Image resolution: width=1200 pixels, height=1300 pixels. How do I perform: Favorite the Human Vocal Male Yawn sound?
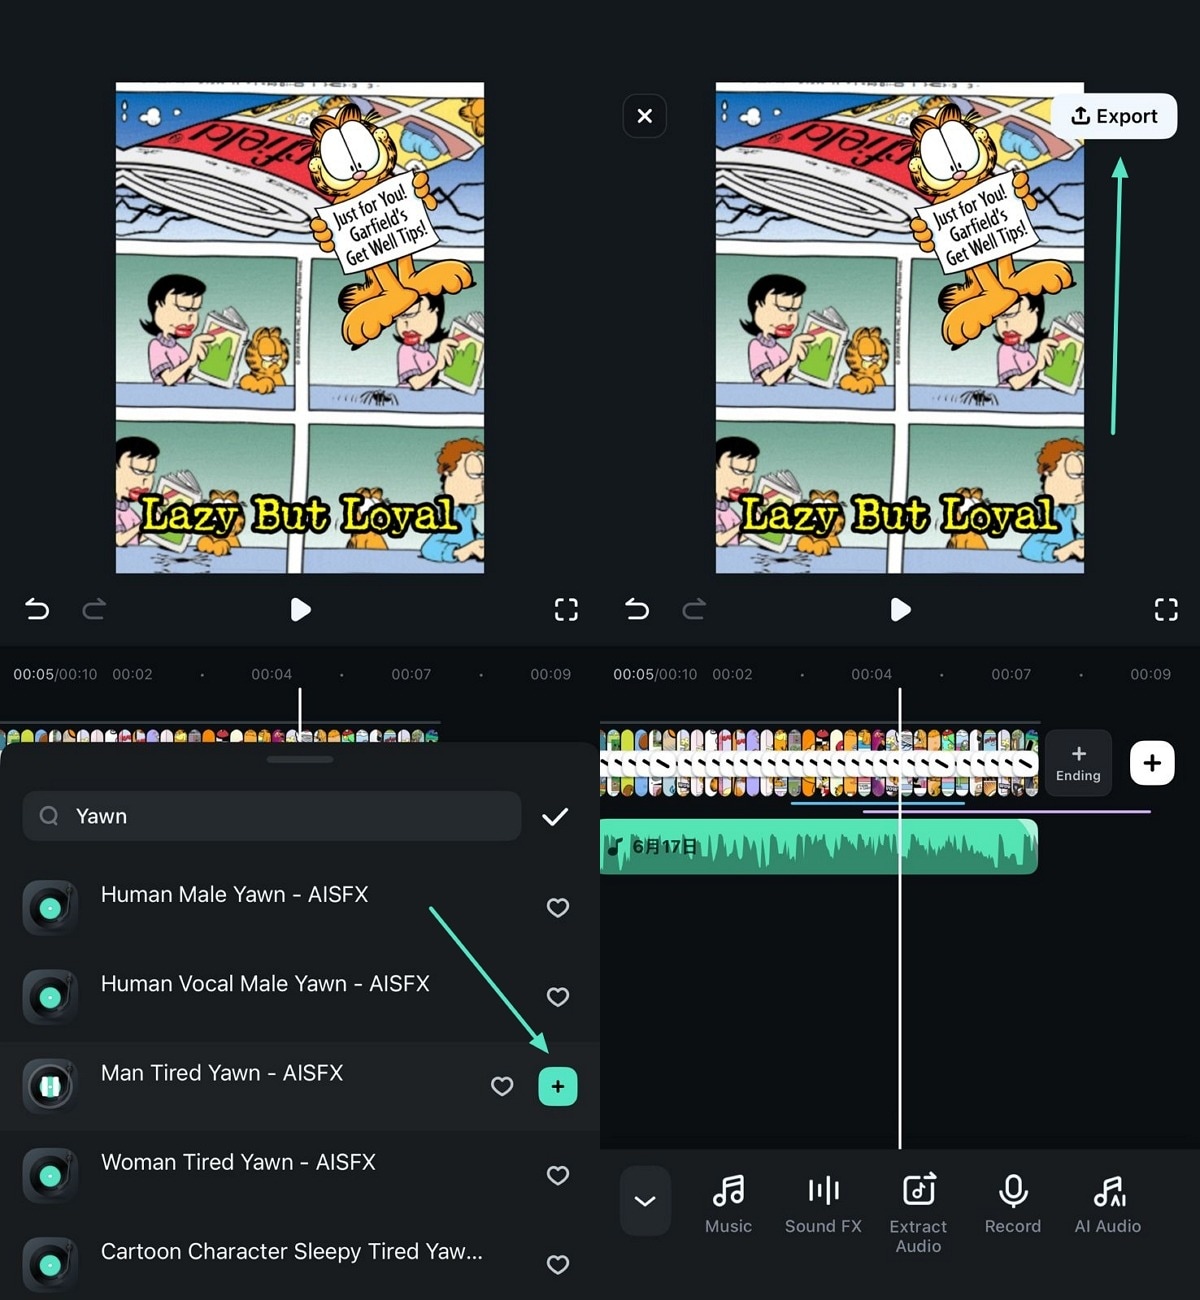pos(558,997)
